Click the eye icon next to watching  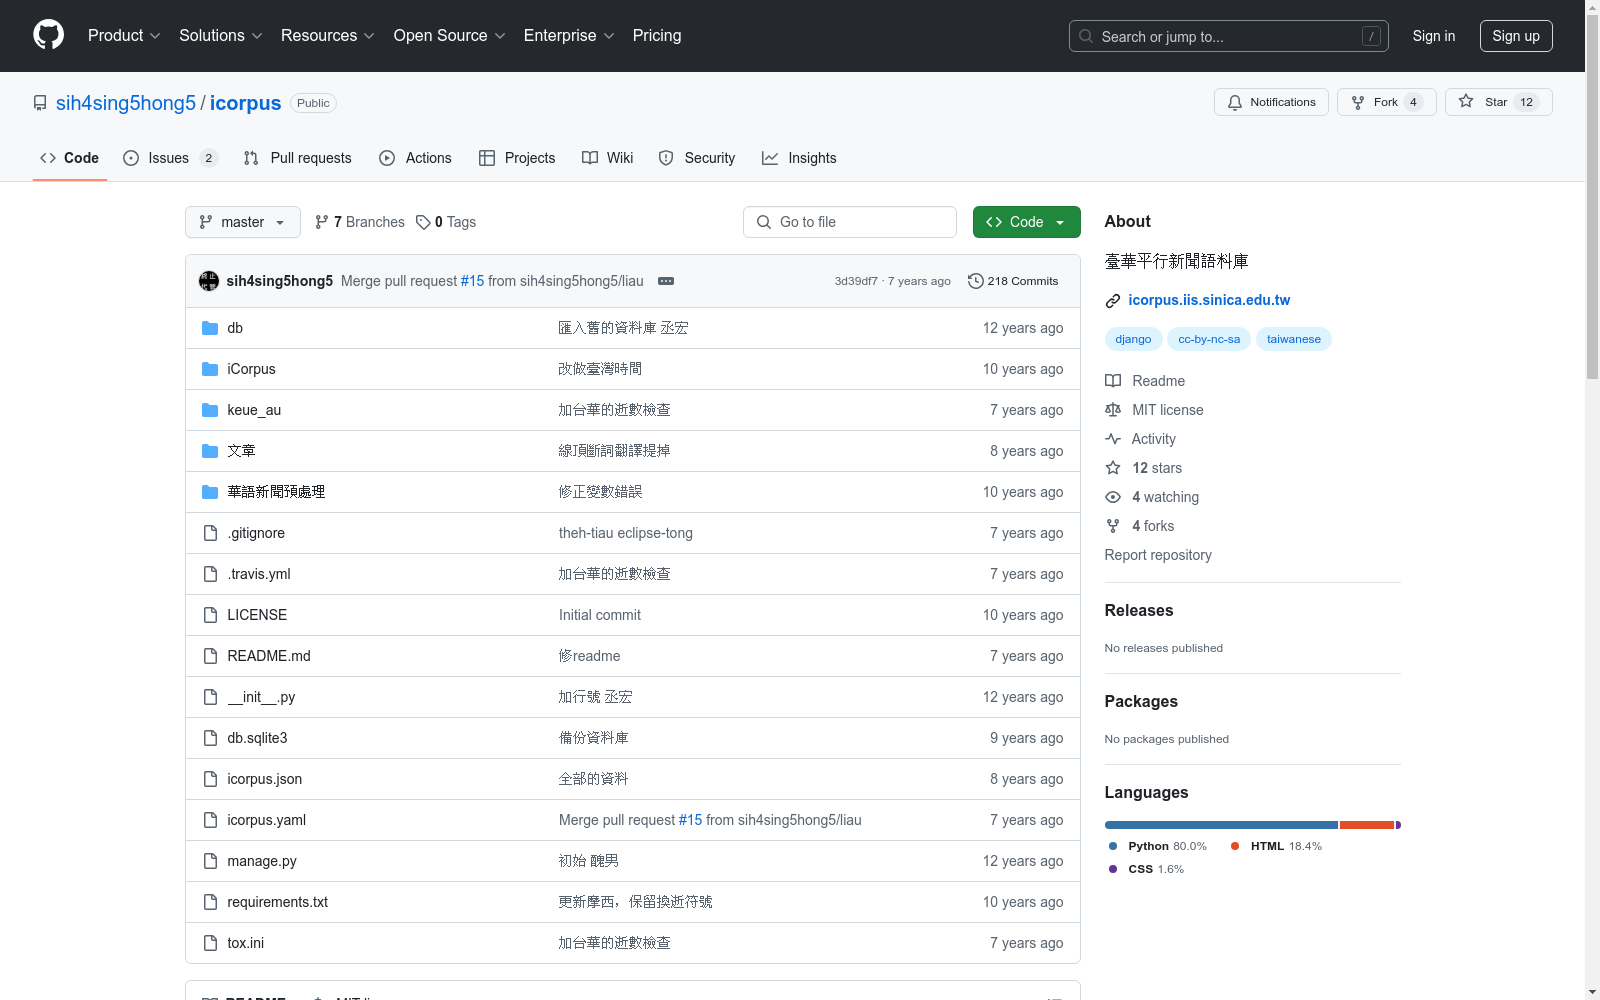click(x=1113, y=497)
